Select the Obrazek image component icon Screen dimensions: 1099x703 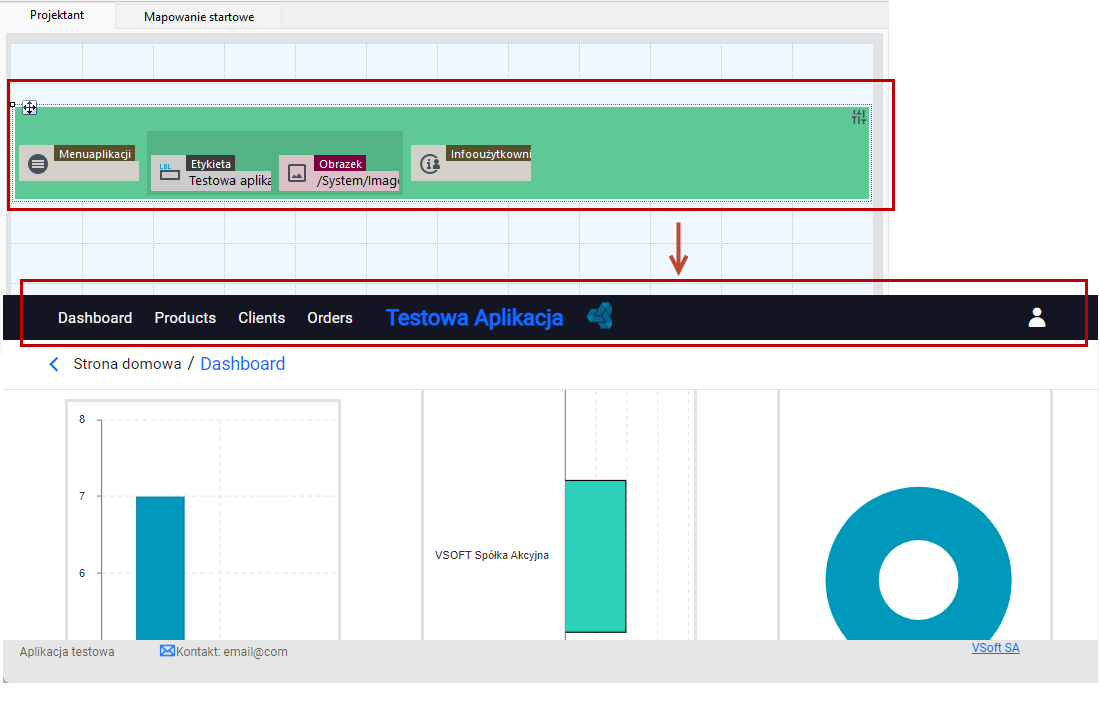tap(297, 173)
